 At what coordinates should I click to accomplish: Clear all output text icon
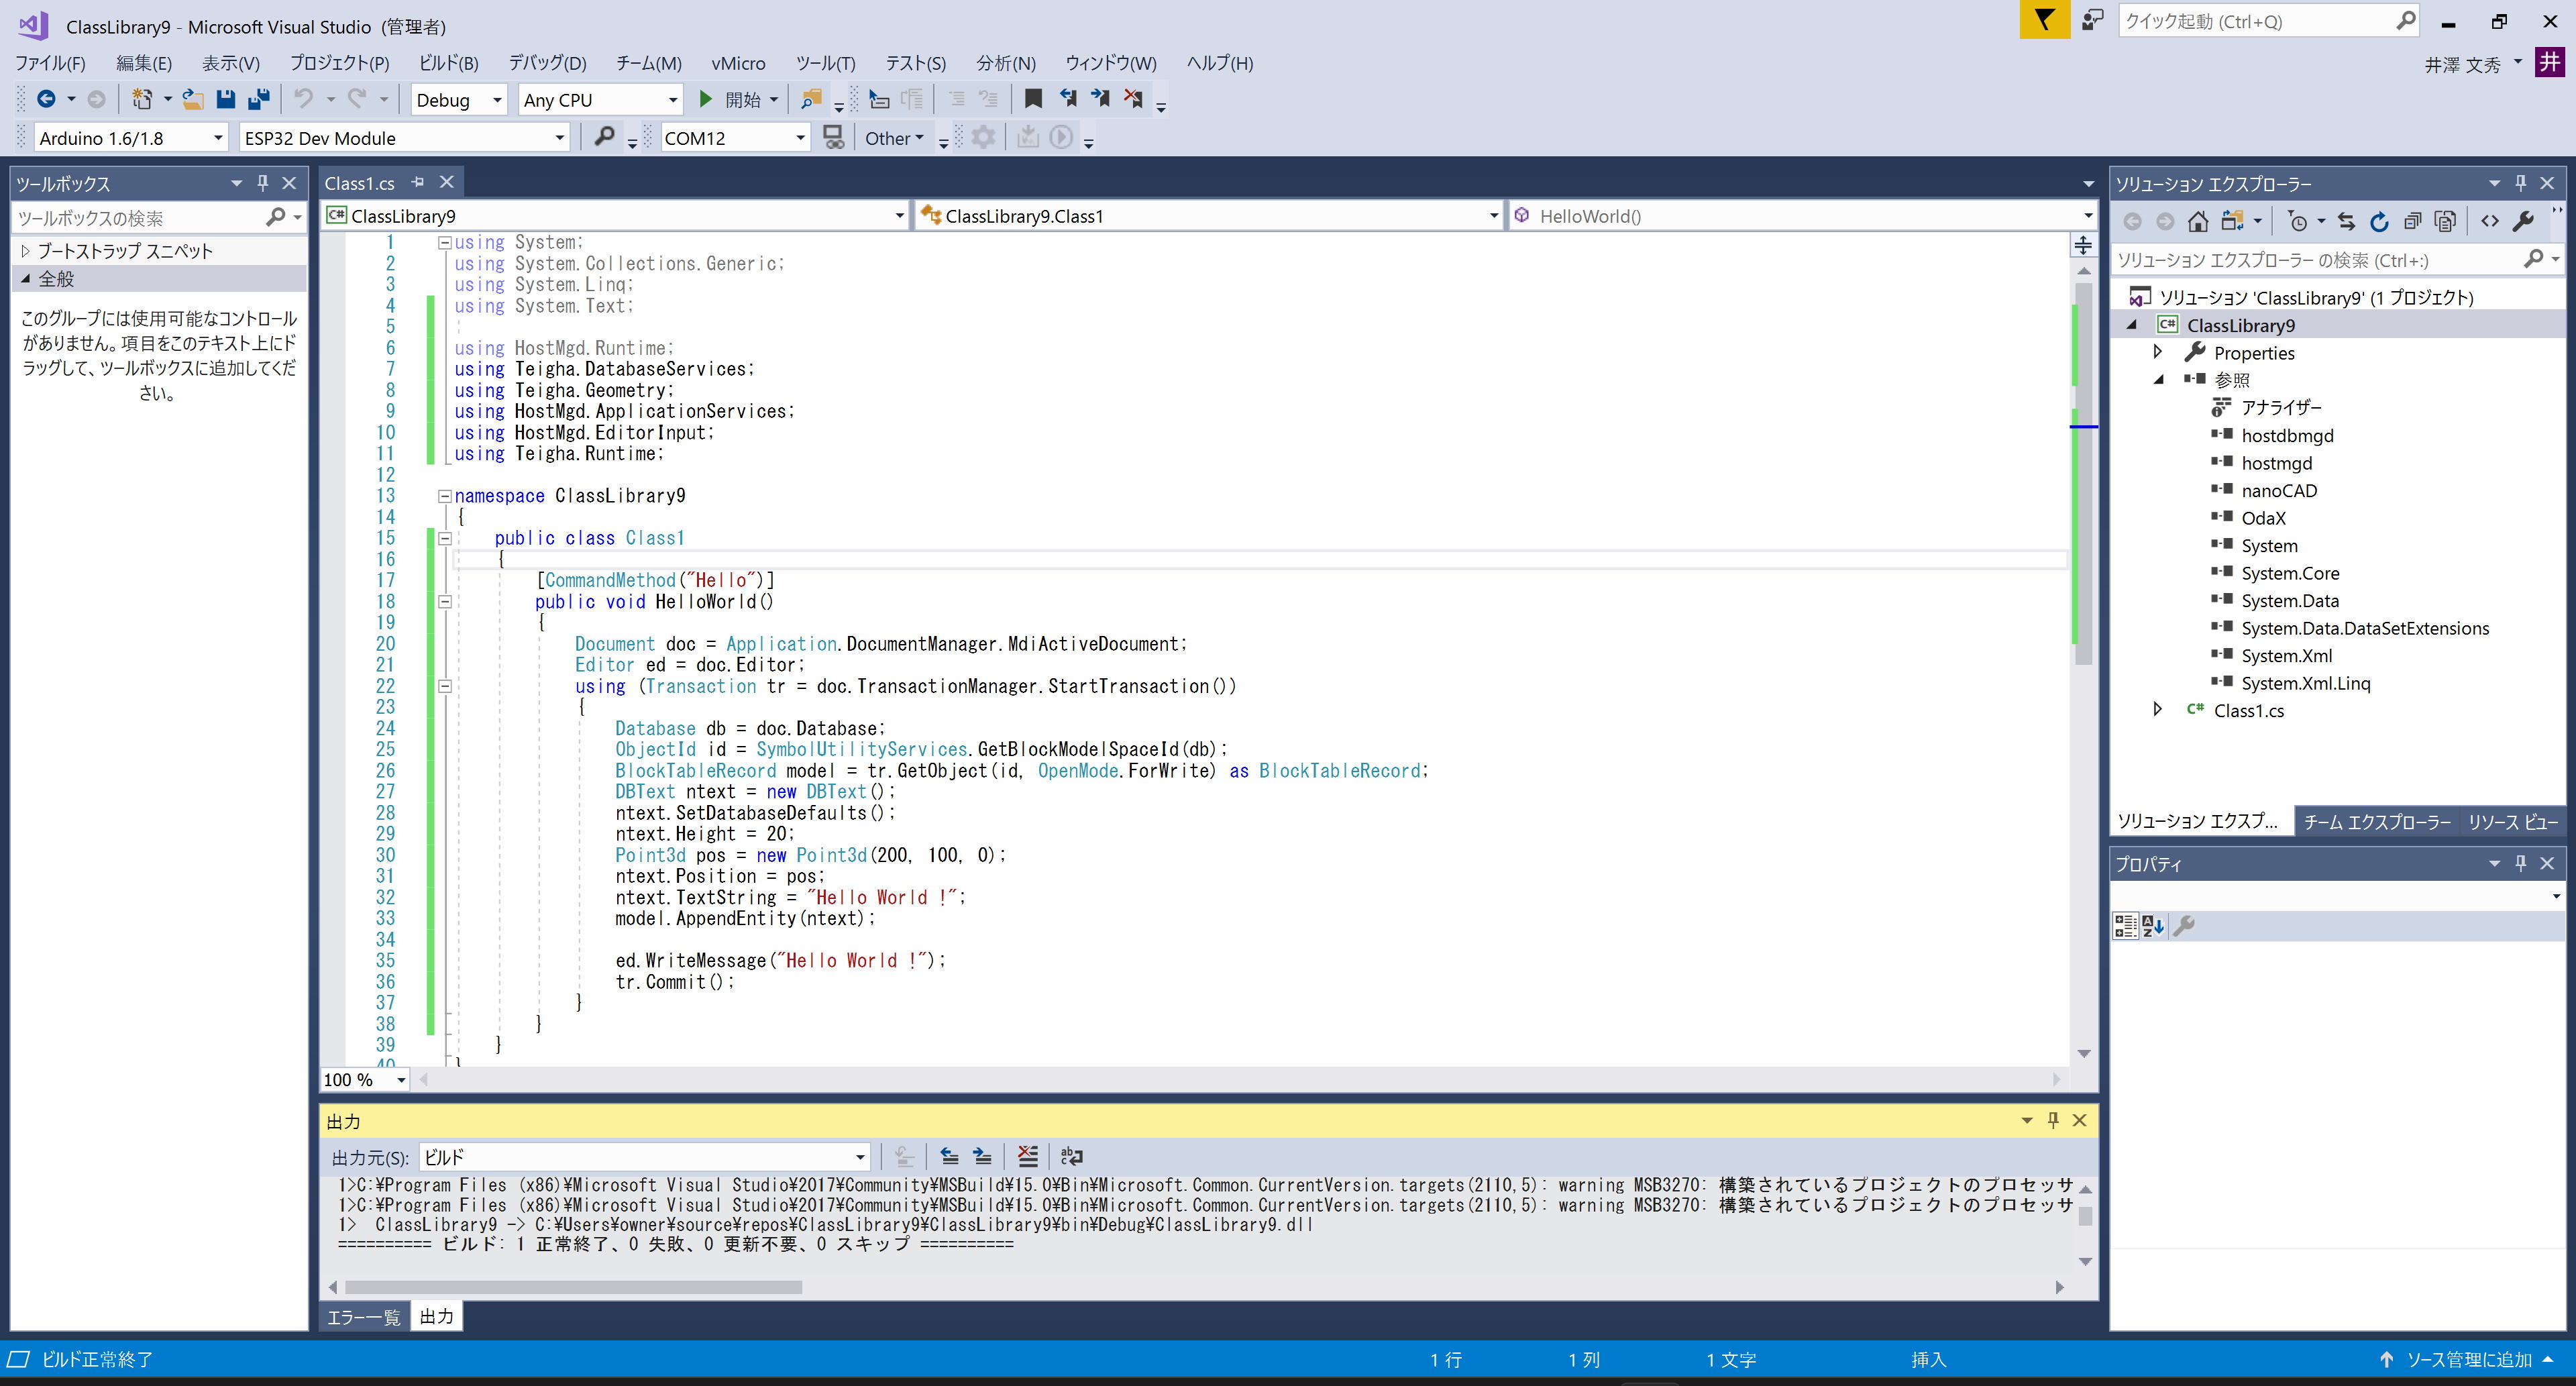1027,1156
